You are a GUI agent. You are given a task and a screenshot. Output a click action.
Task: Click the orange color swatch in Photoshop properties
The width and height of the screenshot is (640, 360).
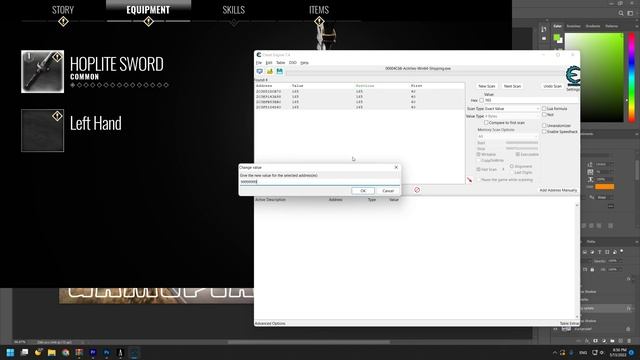point(604,187)
